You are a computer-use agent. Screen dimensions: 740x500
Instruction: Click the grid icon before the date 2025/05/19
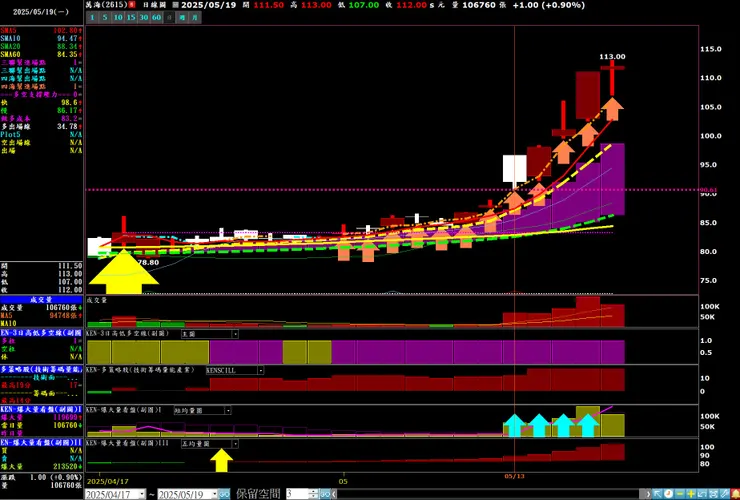175,5
